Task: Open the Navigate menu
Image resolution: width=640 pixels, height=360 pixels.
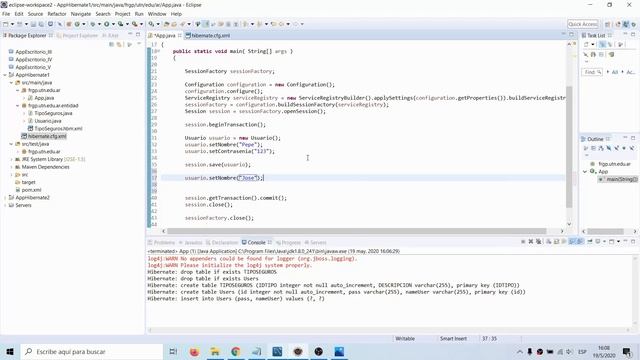Action: pos(81,14)
